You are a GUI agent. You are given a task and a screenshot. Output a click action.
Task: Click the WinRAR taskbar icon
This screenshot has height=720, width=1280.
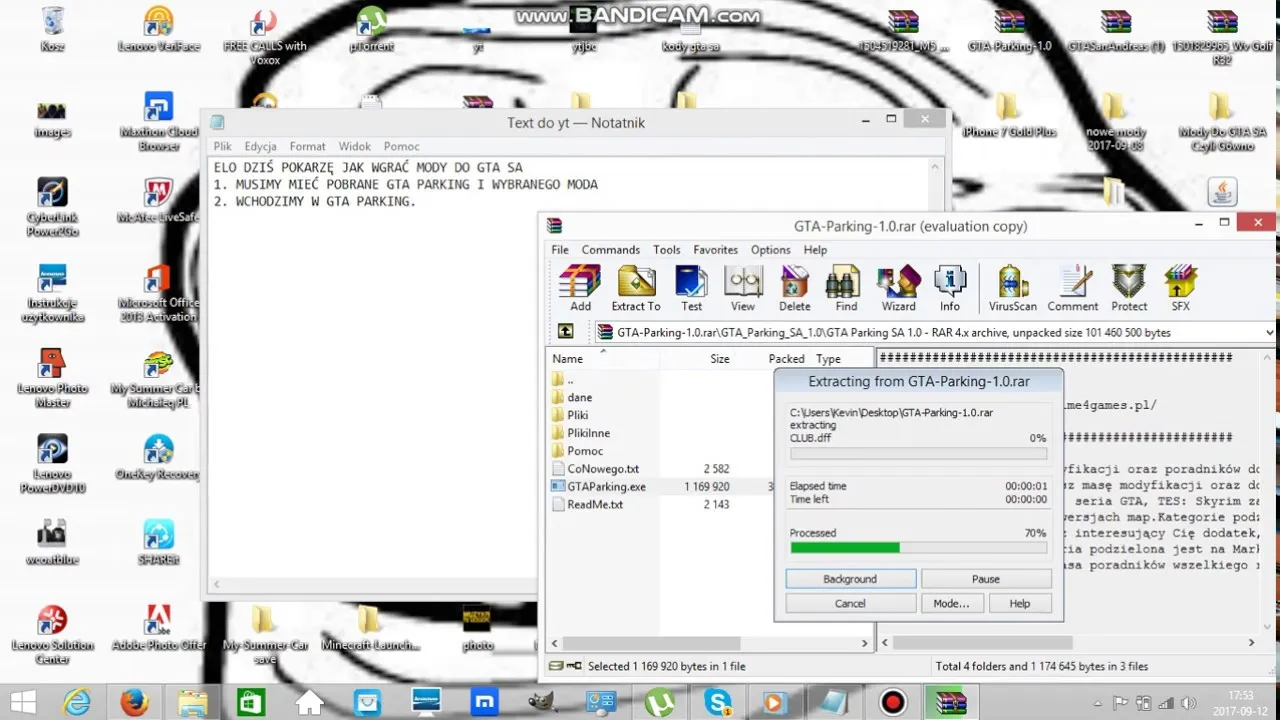(950, 702)
